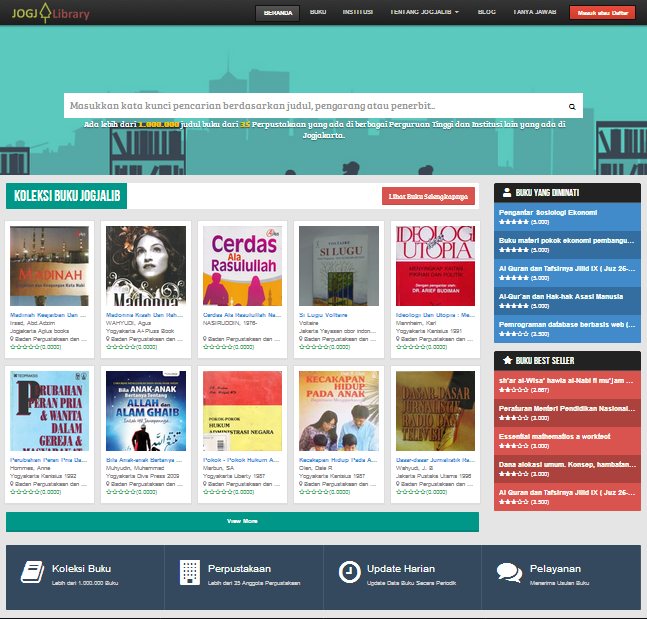Focus the book keyword search field
The width and height of the screenshot is (647, 619).
coord(312,106)
